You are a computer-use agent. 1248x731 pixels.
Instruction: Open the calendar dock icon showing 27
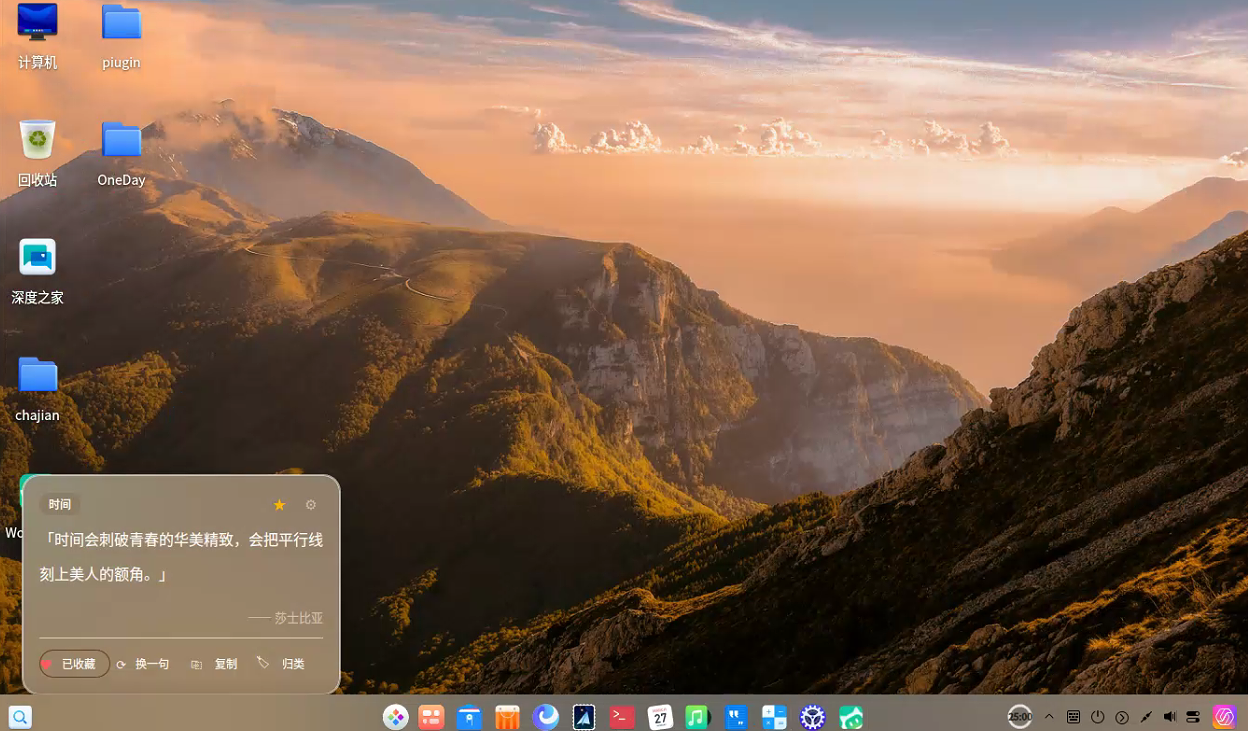click(x=660, y=717)
